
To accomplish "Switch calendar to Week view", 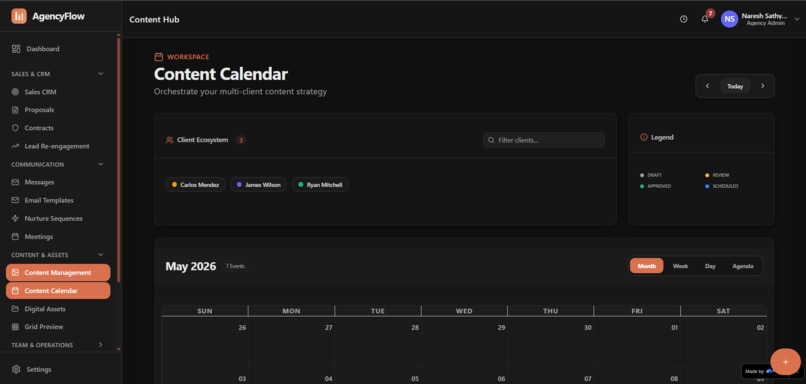I will 680,266.
